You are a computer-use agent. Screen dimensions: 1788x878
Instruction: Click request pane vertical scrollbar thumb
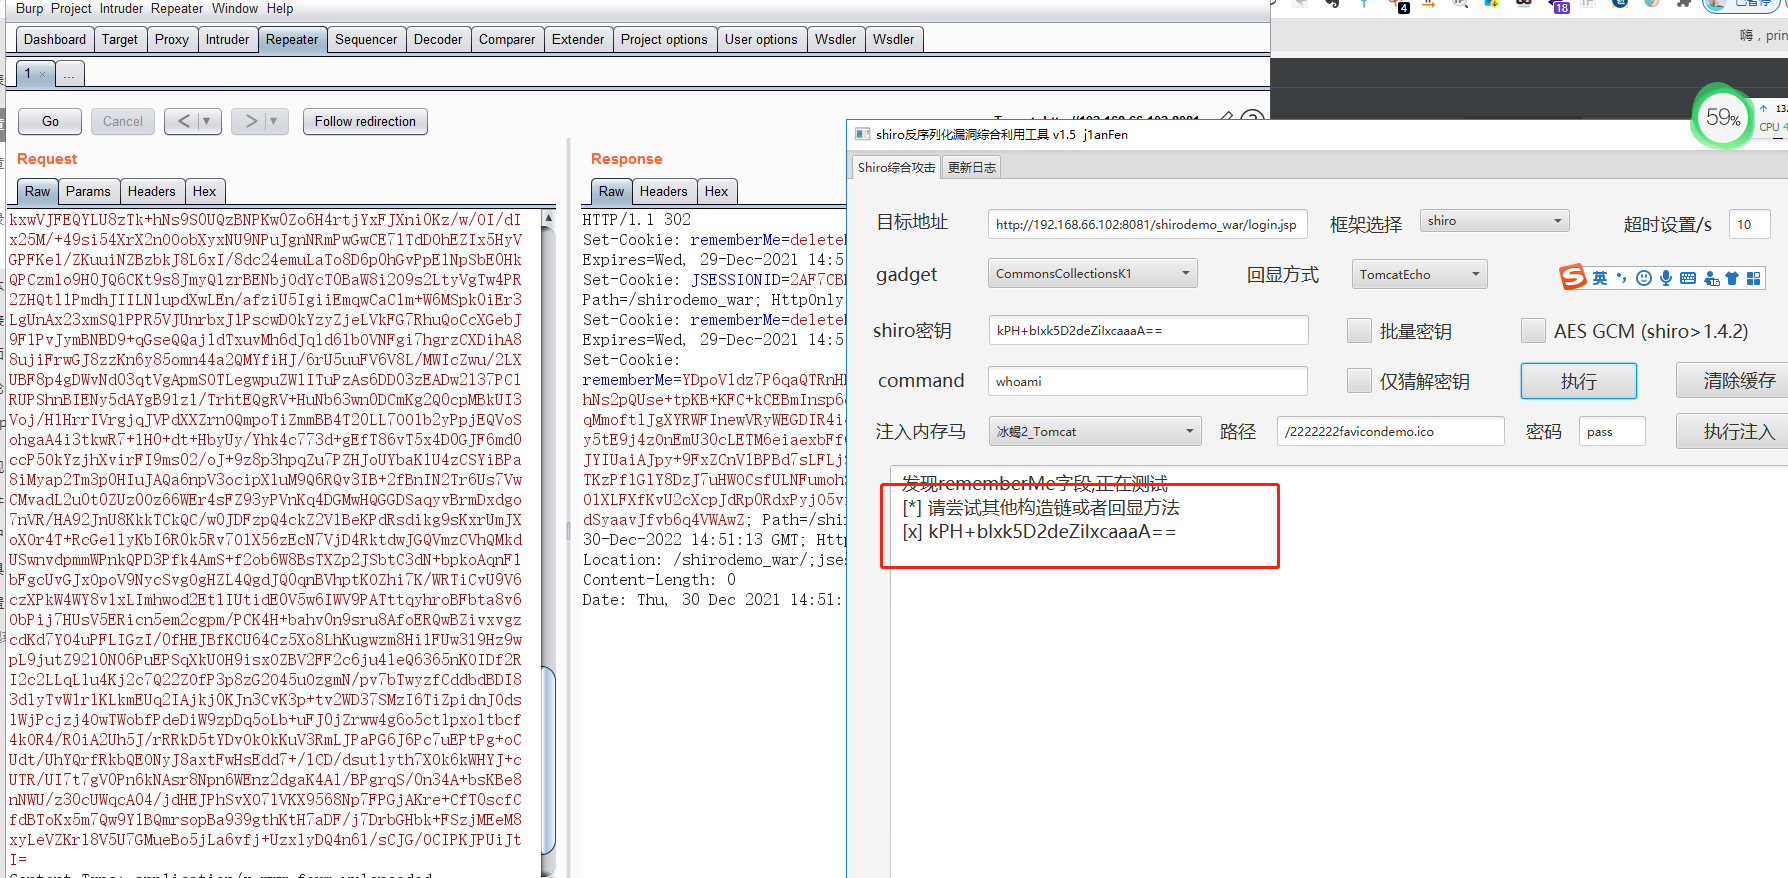548,760
